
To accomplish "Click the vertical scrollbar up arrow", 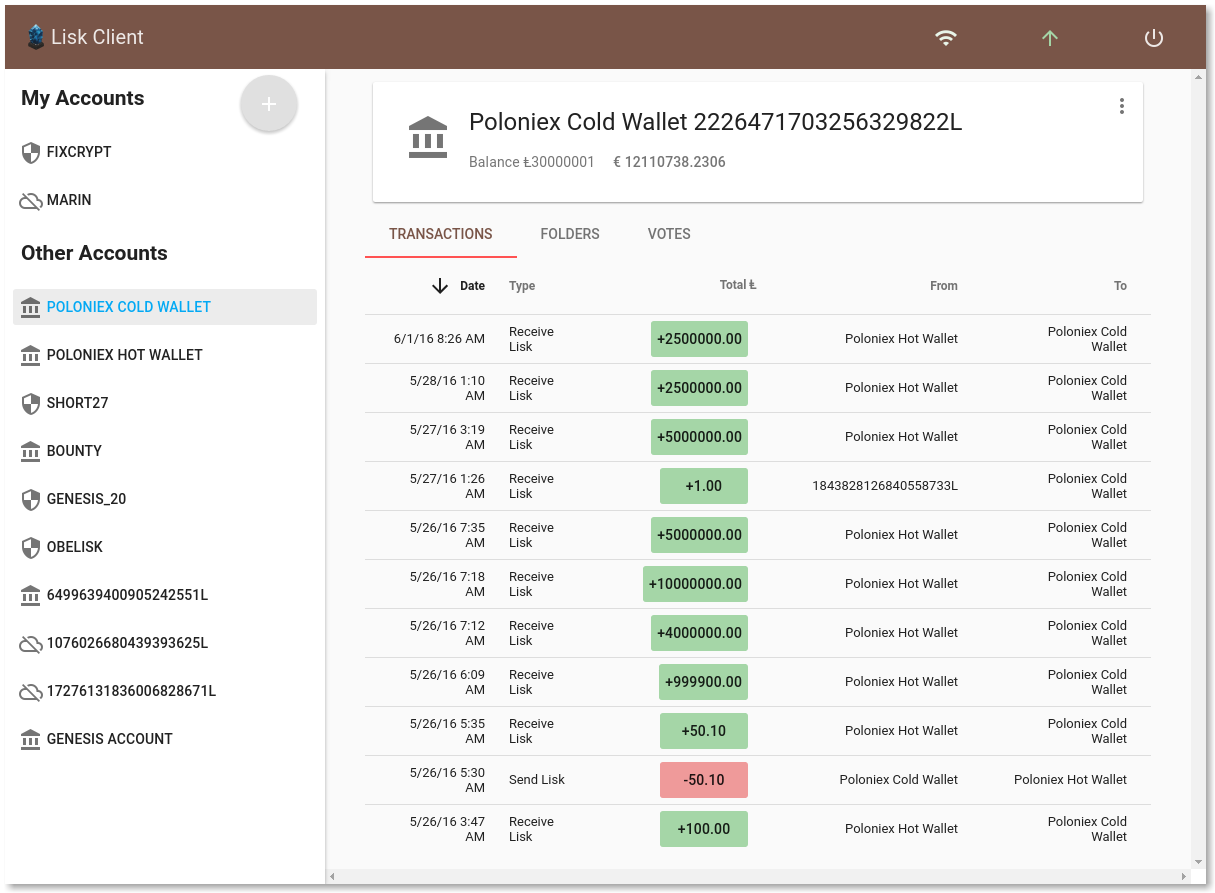I will coord(1199,78).
